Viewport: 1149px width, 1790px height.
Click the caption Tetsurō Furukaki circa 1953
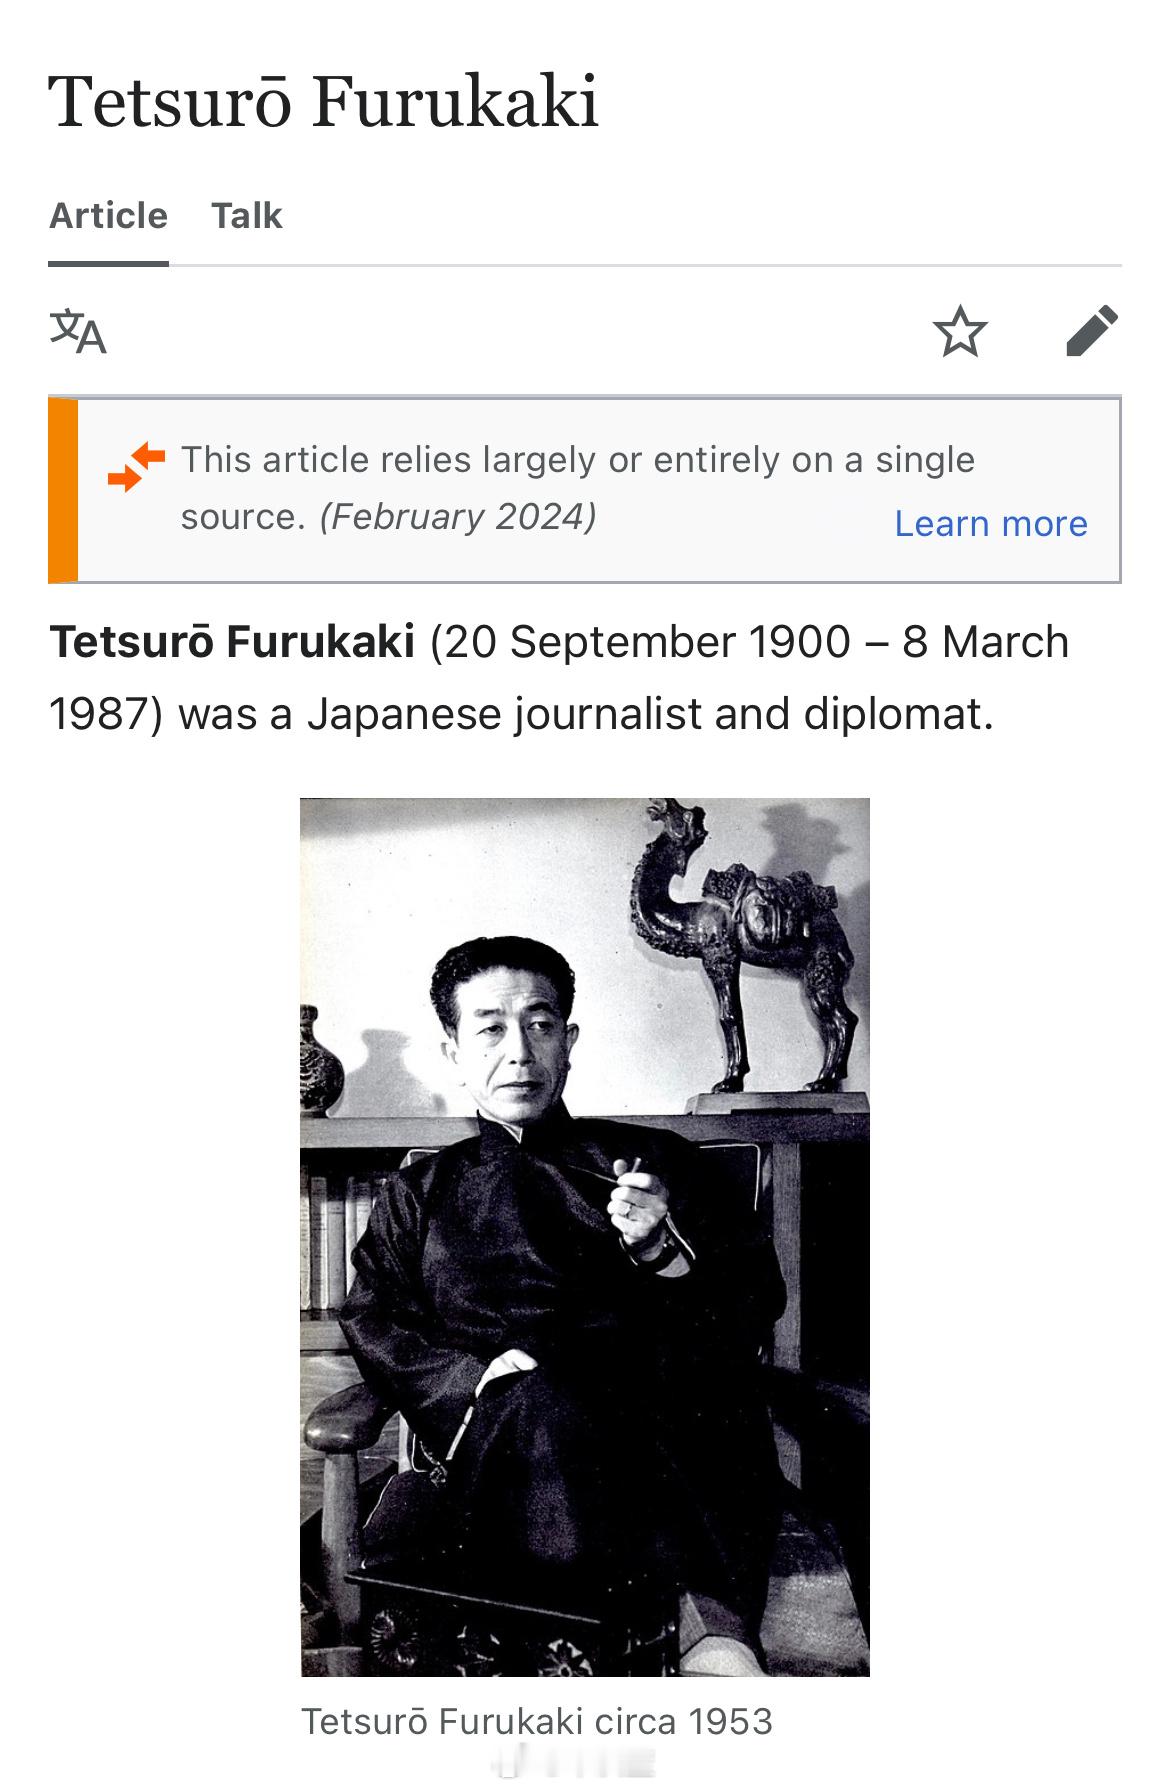537,1721
